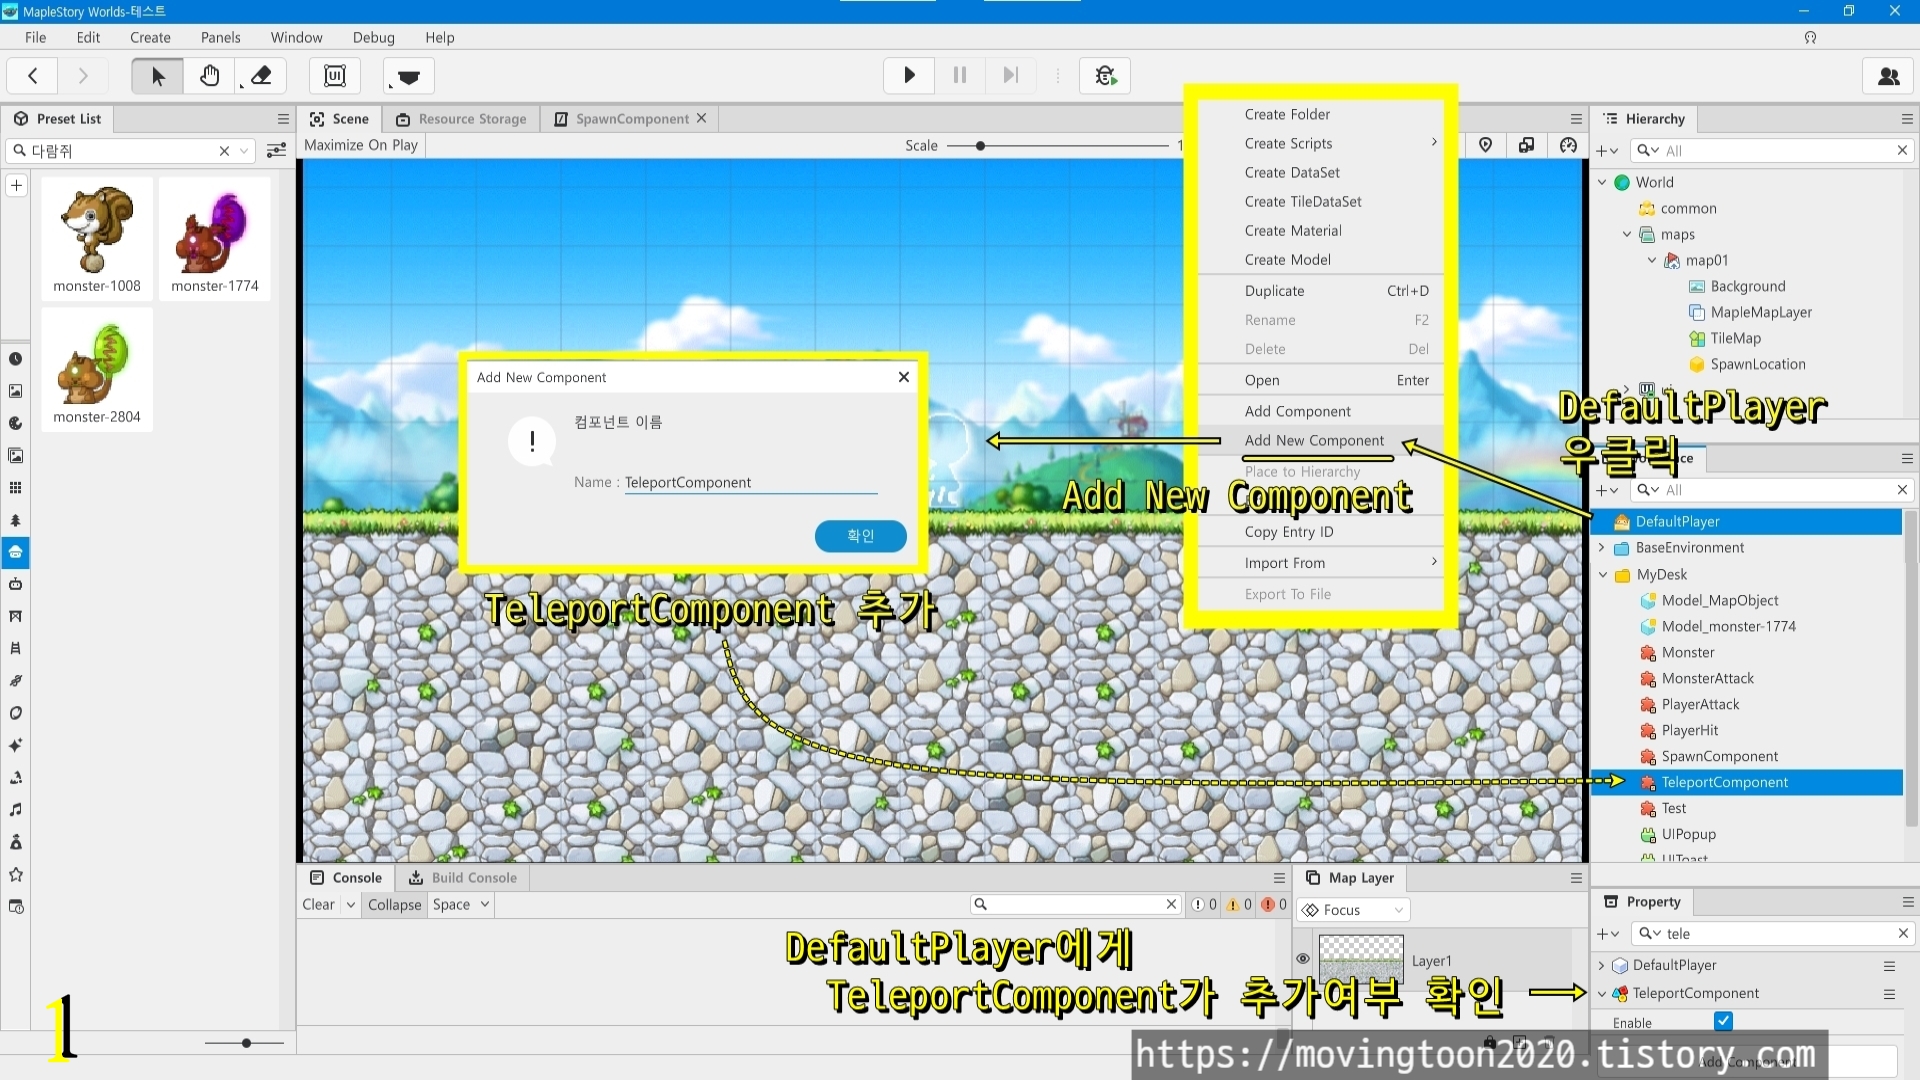Screen dimensions: 1920x1080
Task: Open Preset List filter settings icon
Action: (x=277, y=150)
